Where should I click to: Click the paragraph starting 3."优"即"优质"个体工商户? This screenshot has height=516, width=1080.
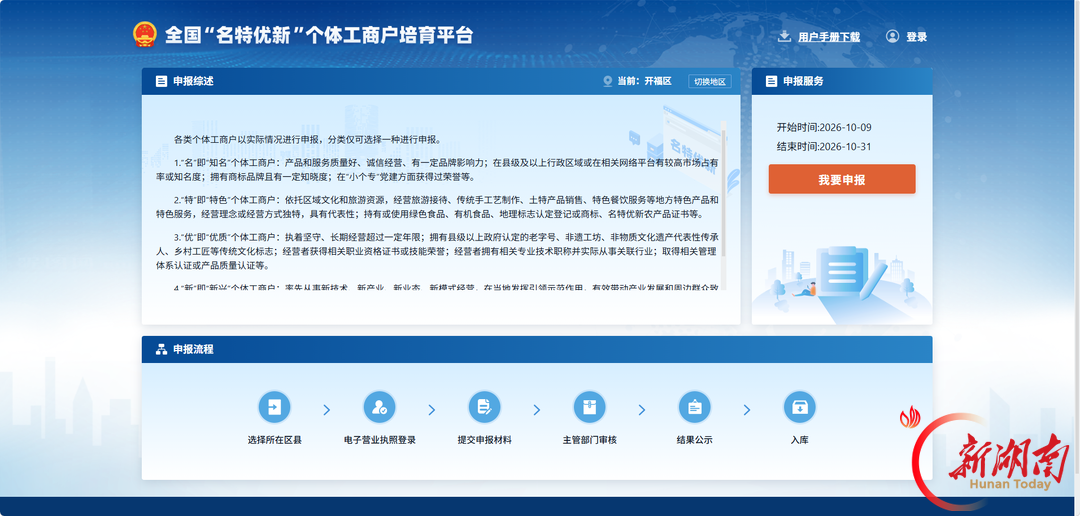click(x=437, y=251)
